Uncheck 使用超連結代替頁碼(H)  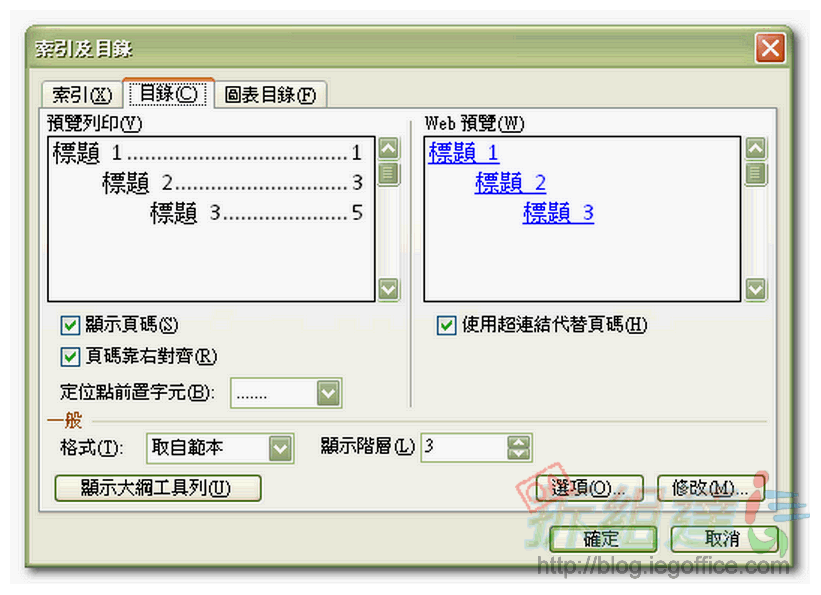click(x=446, y=325)
